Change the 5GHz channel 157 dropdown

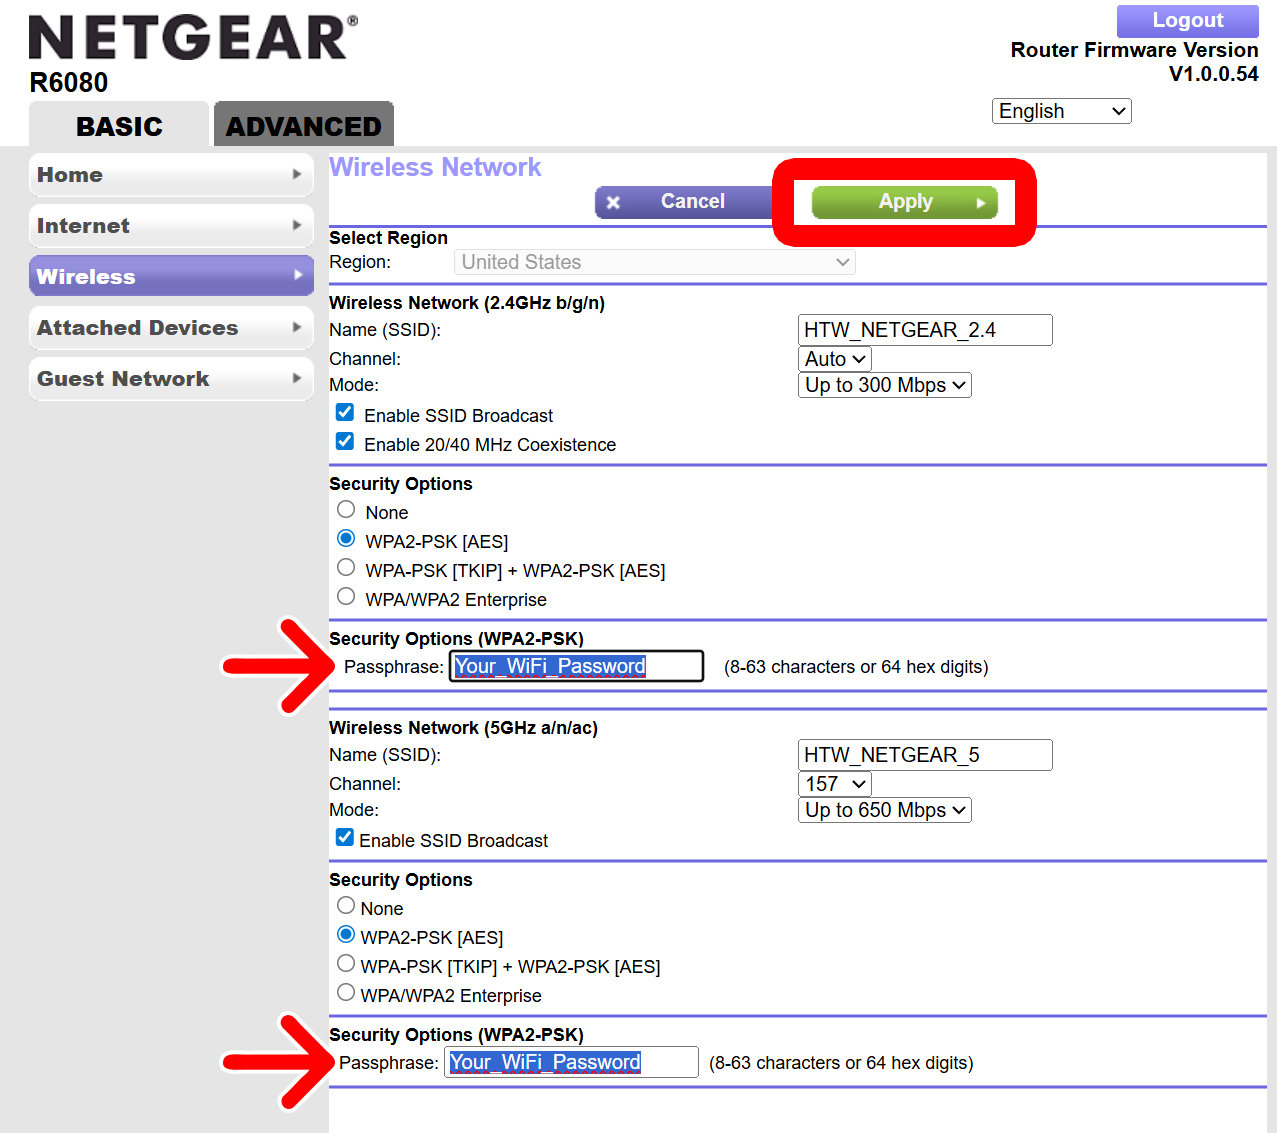pos(834,784)
